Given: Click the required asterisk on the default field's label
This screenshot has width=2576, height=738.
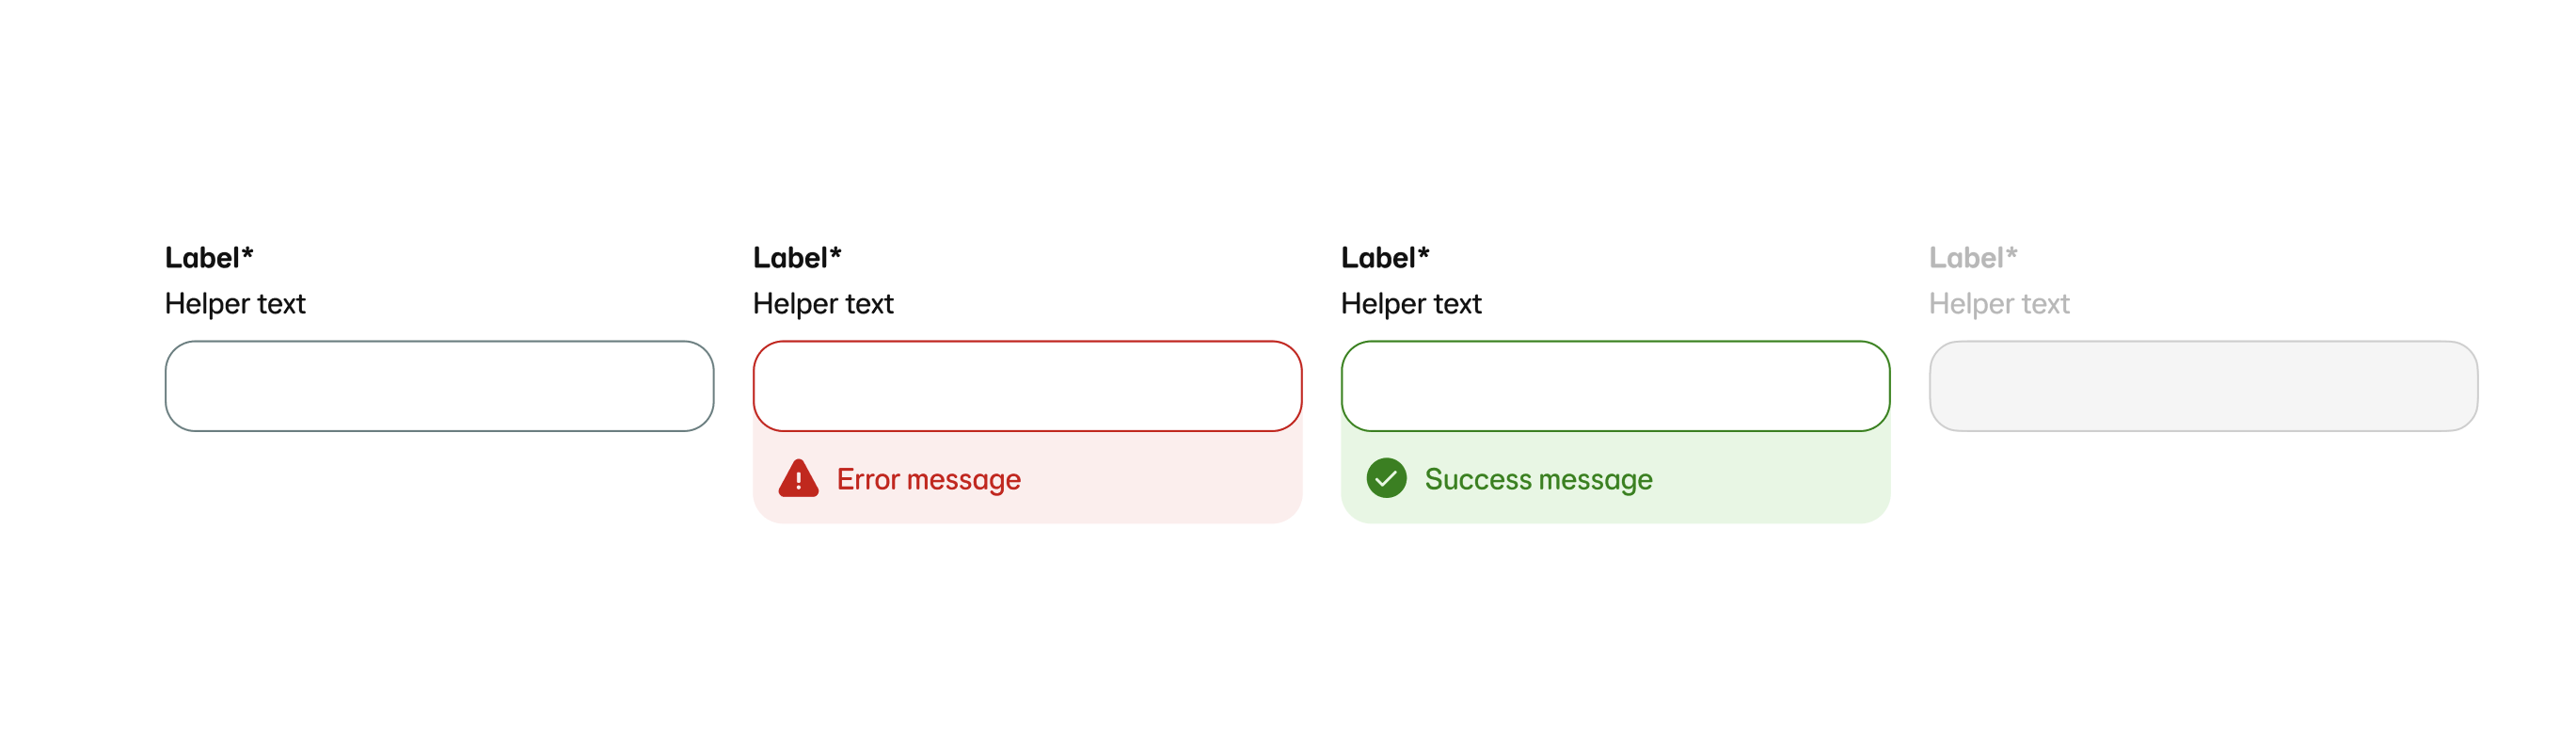Looking at the screenshot, I should [248, 254].
